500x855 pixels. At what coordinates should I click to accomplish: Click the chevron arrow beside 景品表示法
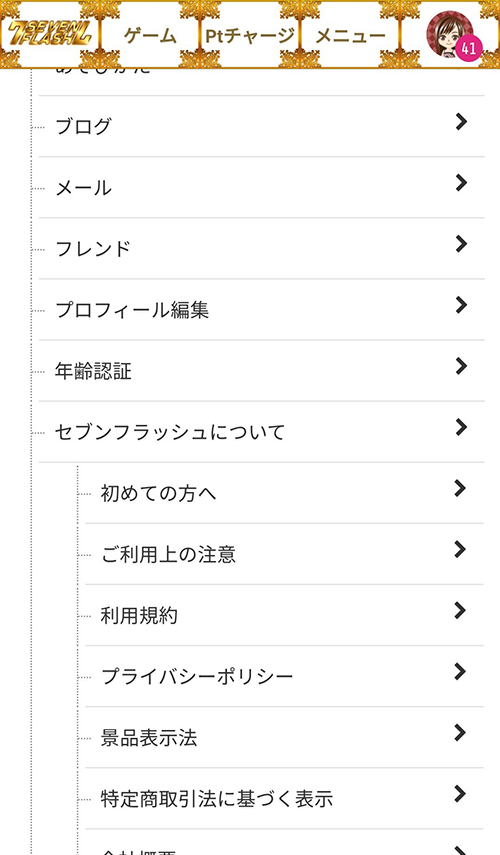click(x=460, y=732)
